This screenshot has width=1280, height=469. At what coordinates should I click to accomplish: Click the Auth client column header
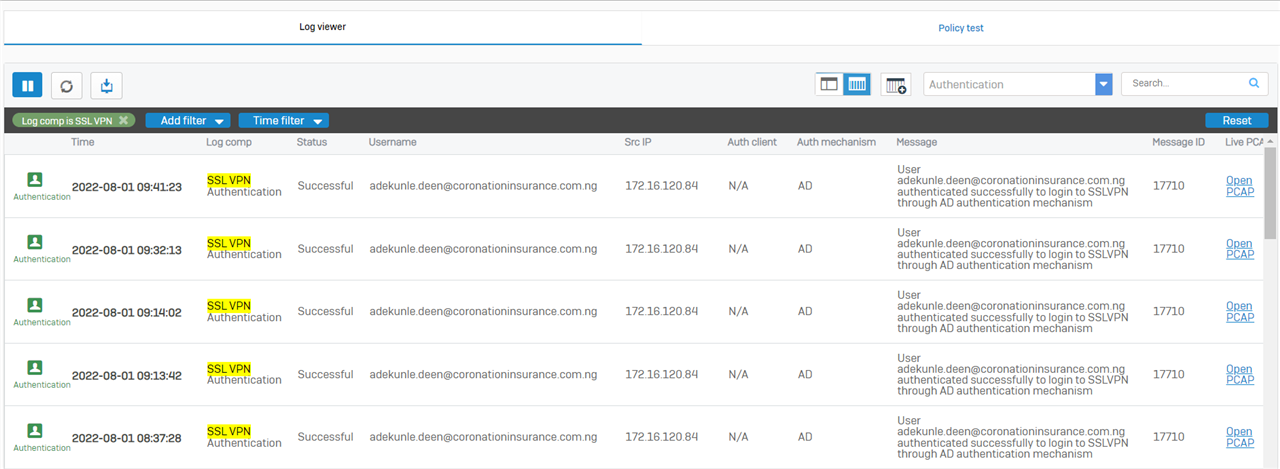(752, 142)
